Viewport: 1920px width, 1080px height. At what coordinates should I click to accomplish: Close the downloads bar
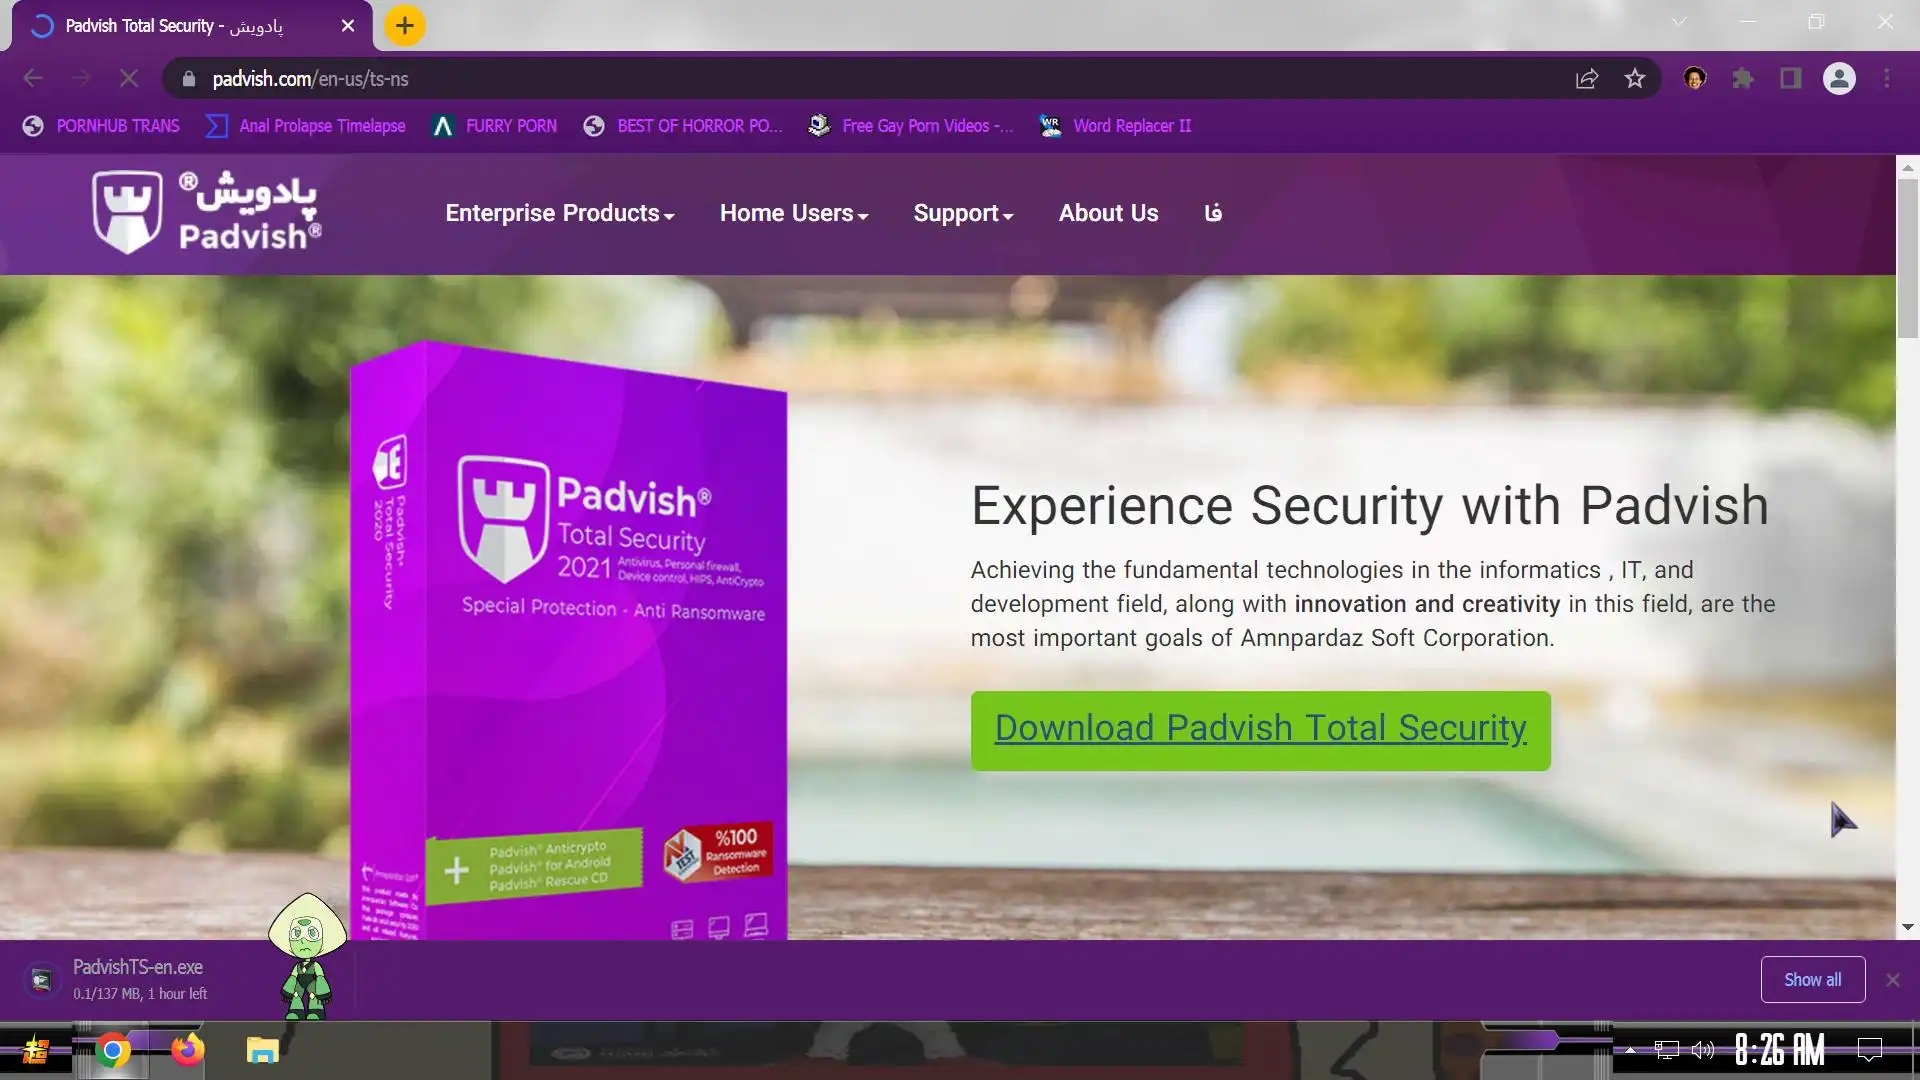[1892, 980]
